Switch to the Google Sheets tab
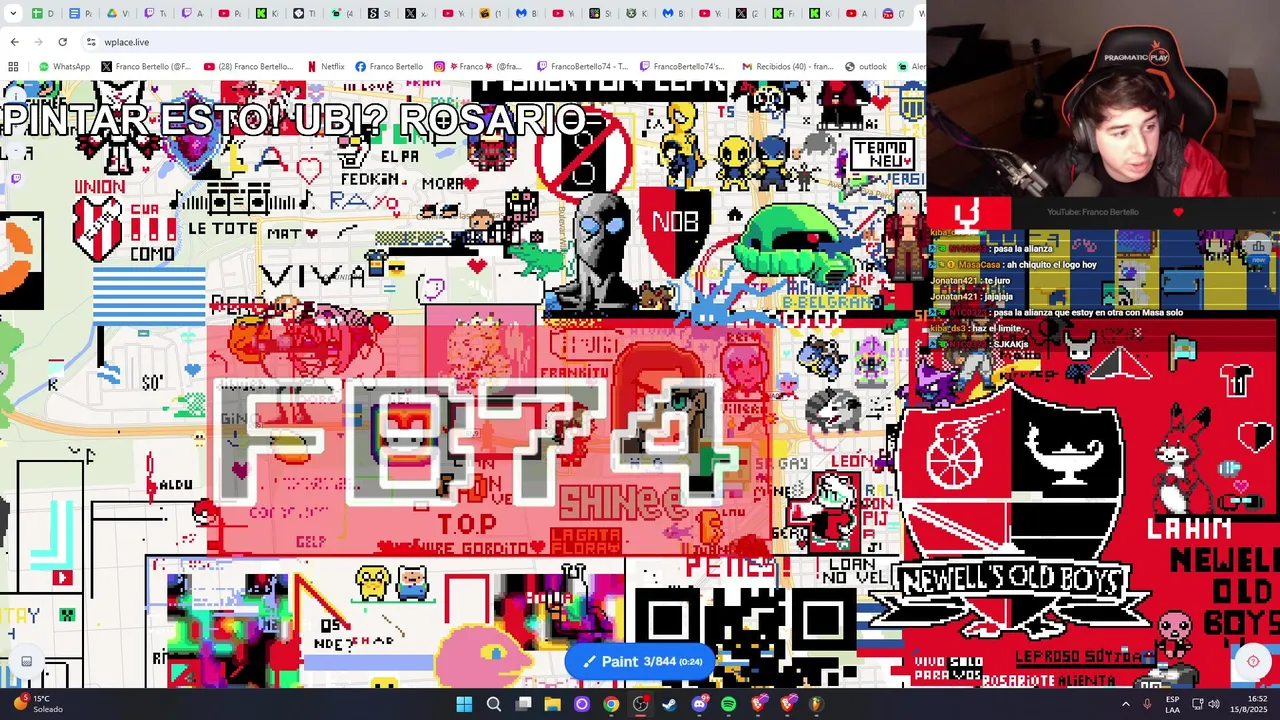 (44, 14)
